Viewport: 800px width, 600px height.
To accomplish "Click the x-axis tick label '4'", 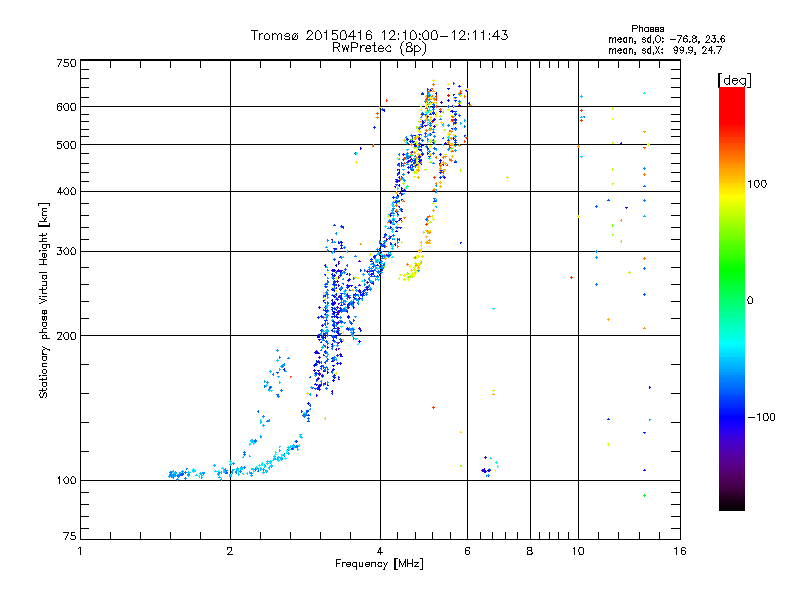I will pos(380,551).
